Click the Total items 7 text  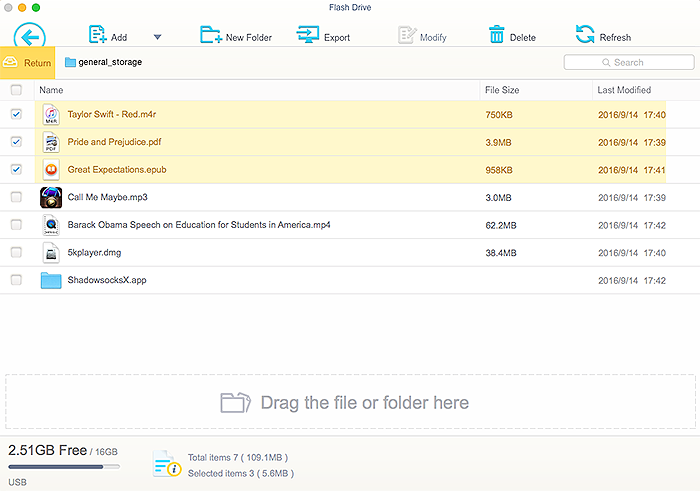(238, 458)
